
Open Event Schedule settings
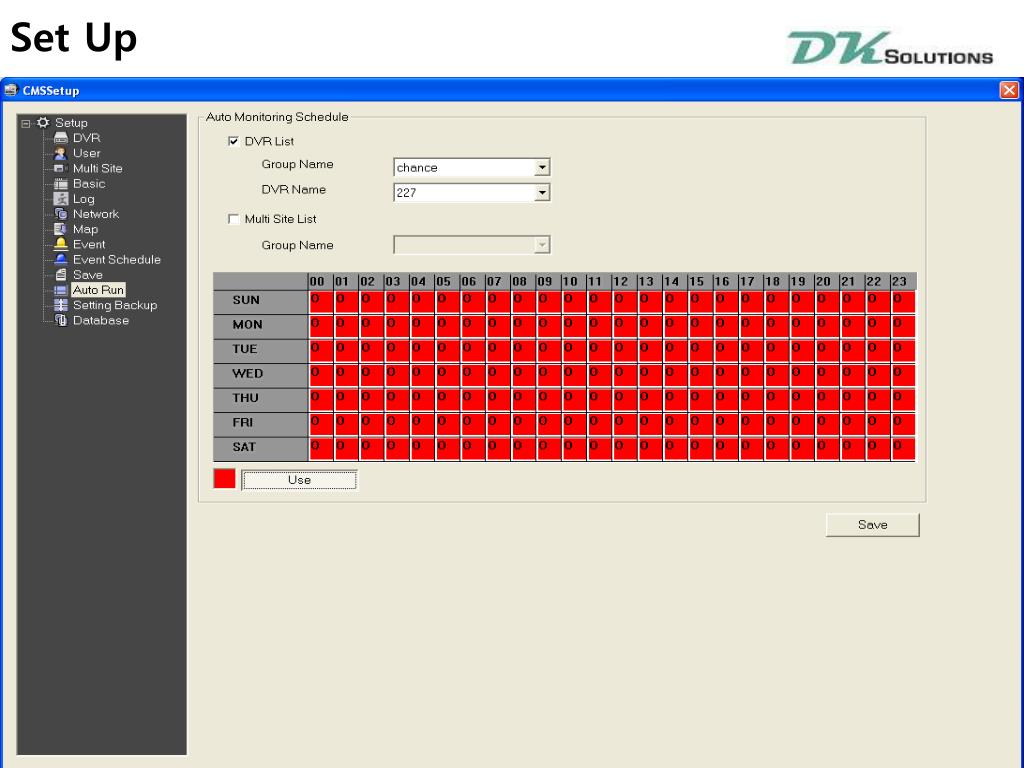pos(117,259)
